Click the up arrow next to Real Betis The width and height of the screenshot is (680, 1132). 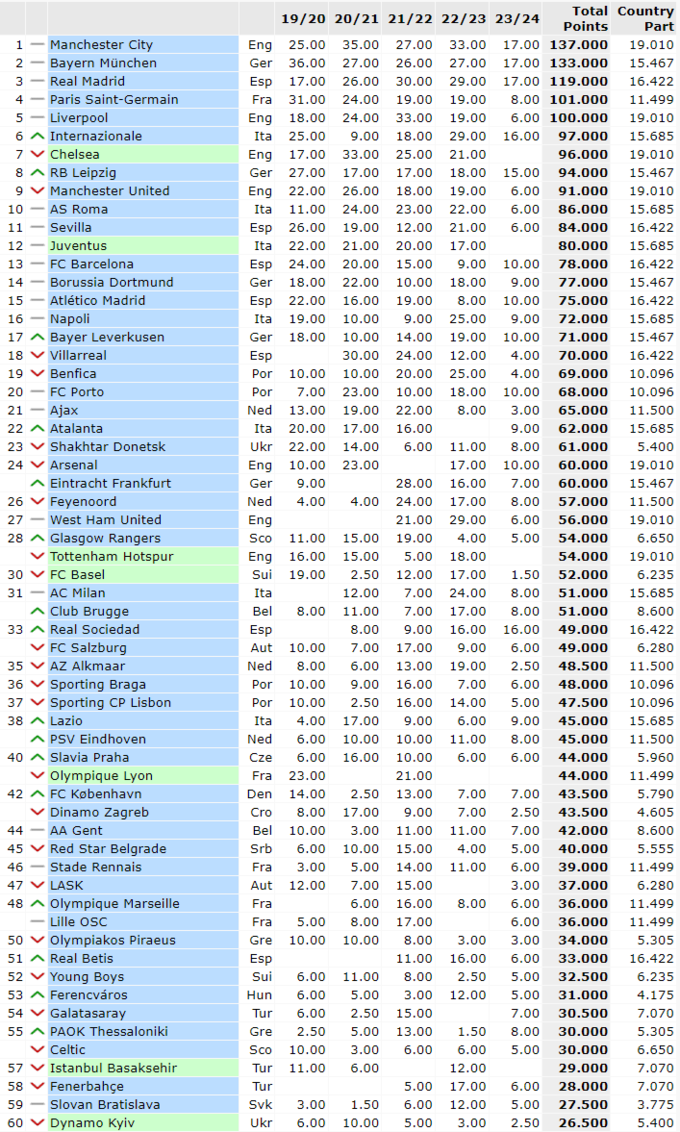(x=37, y=958)
